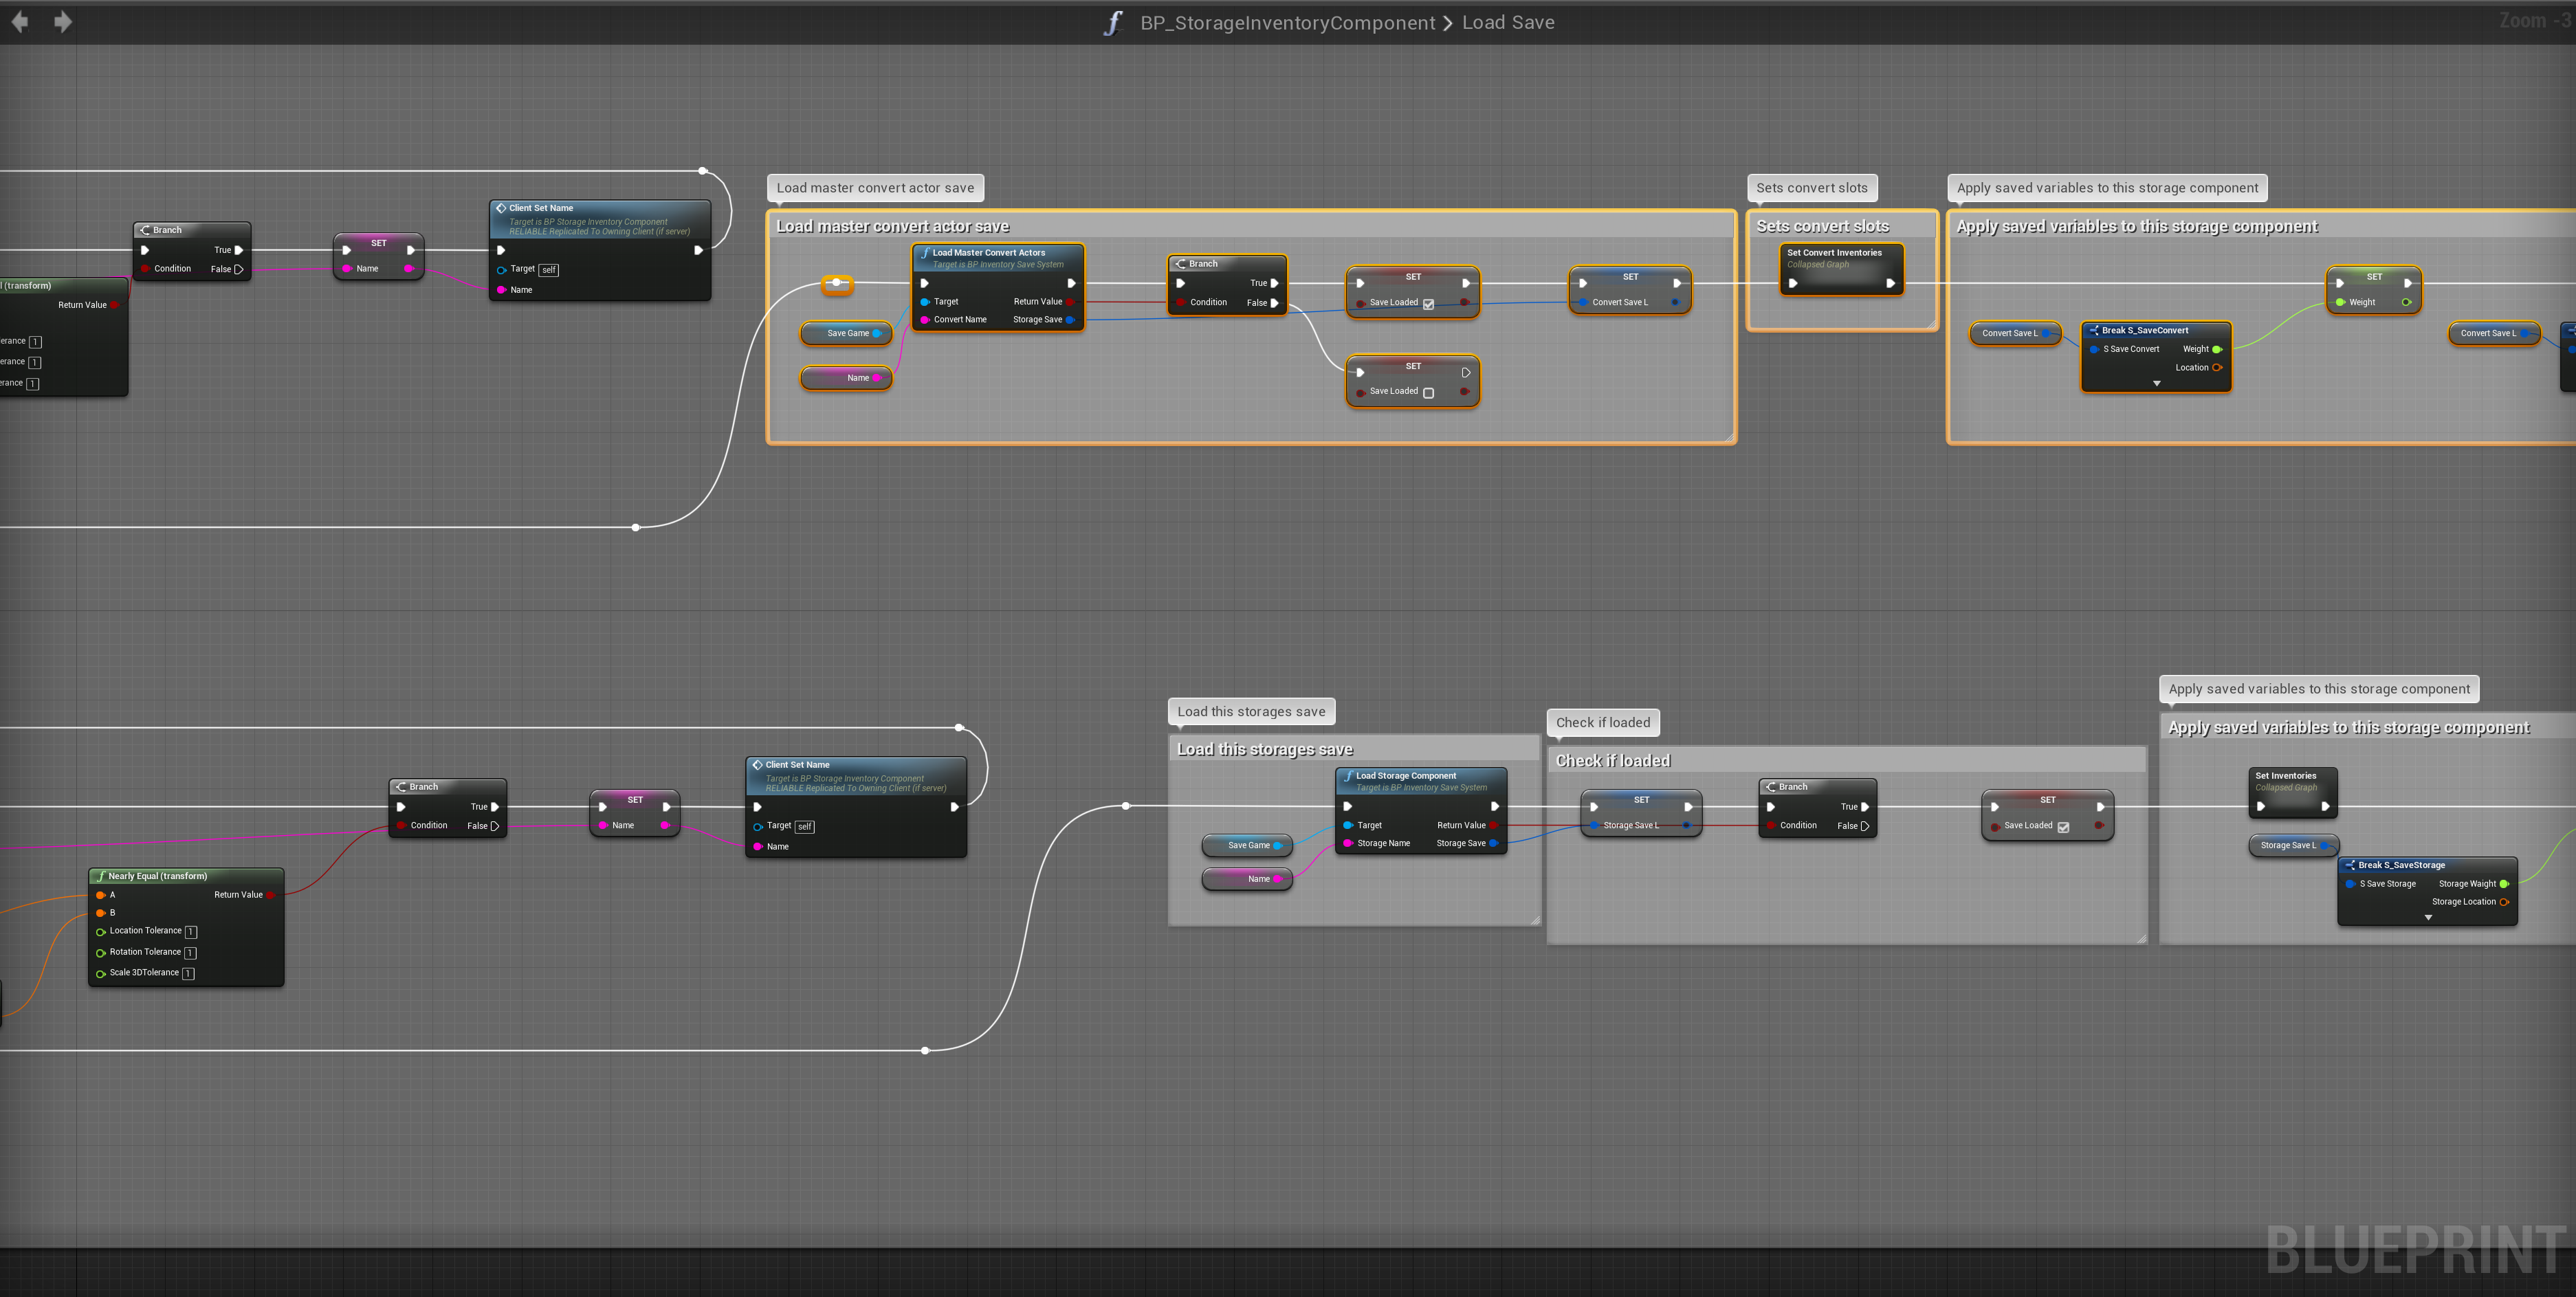Screen dimensions: 2576x1297
Task: Open the BP_StorageInventoryComponent breadcrumb
Action: [x=1287, y=23]
